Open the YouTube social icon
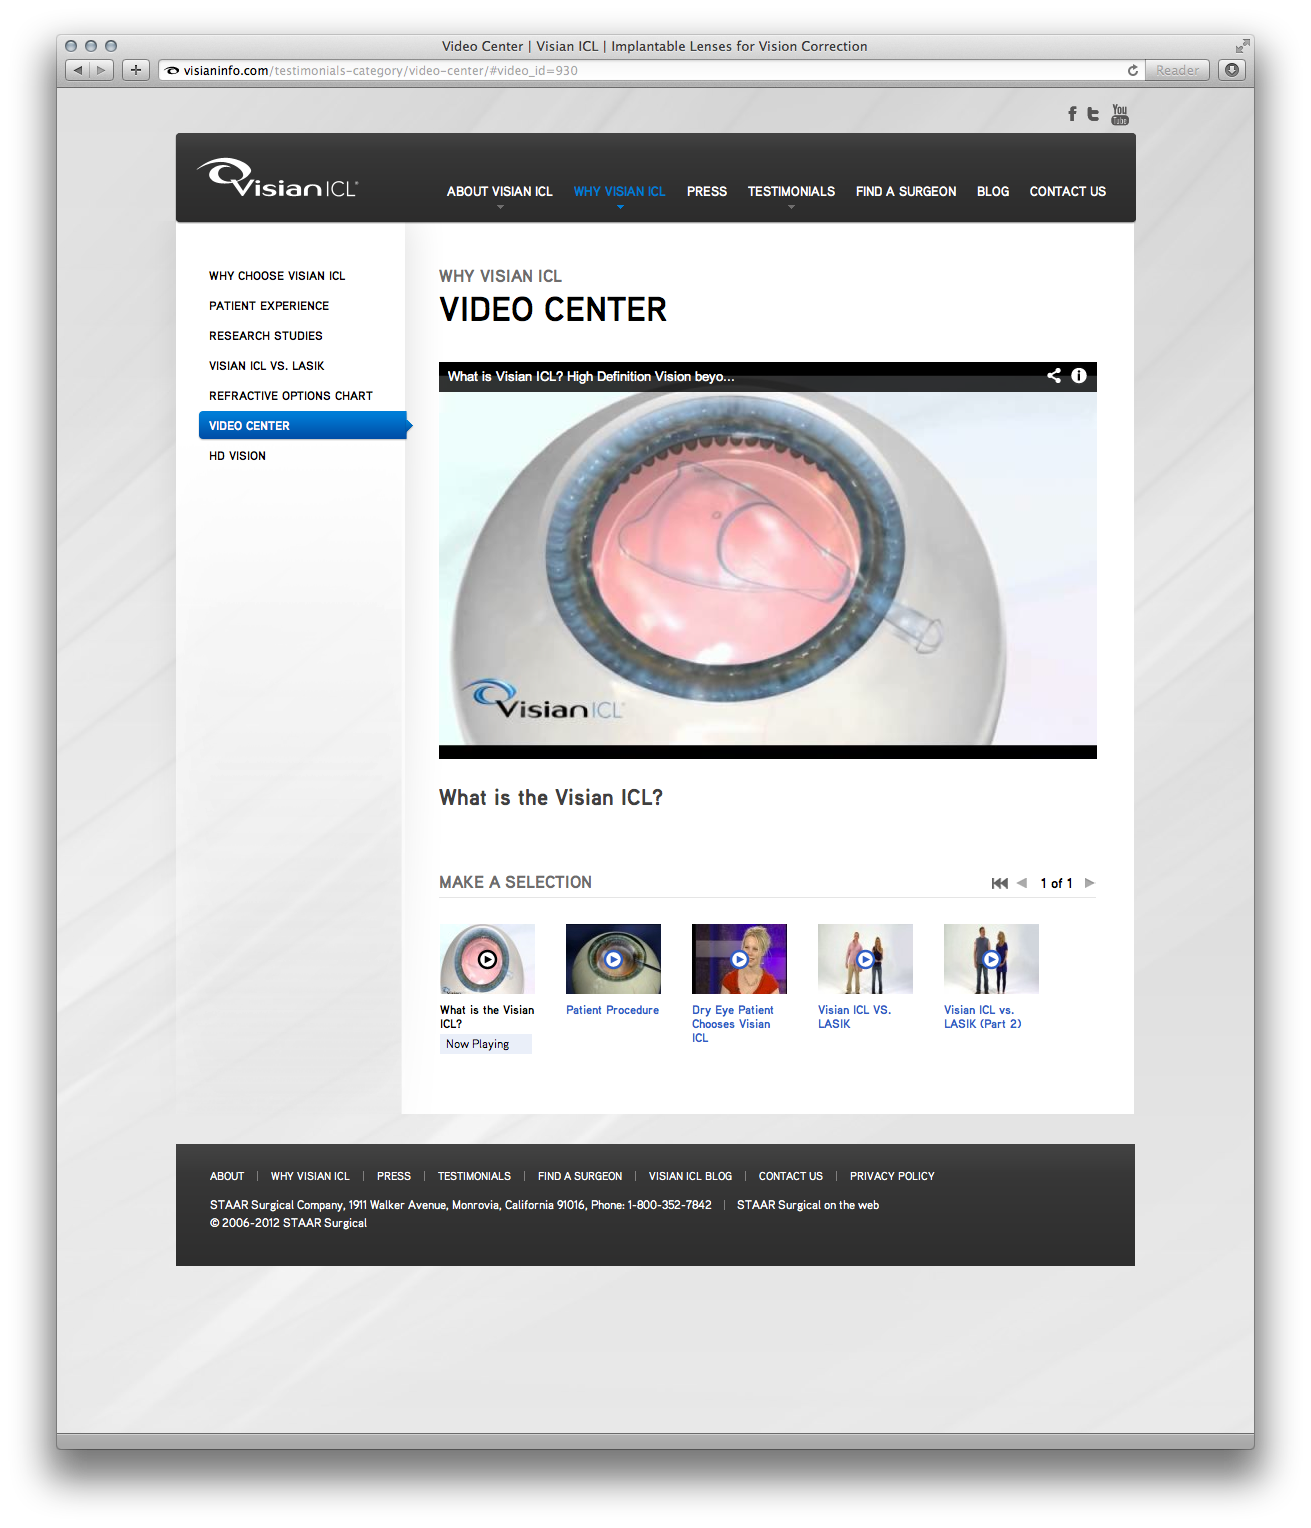1311x1528 pixels. [x=1120, y=114]
